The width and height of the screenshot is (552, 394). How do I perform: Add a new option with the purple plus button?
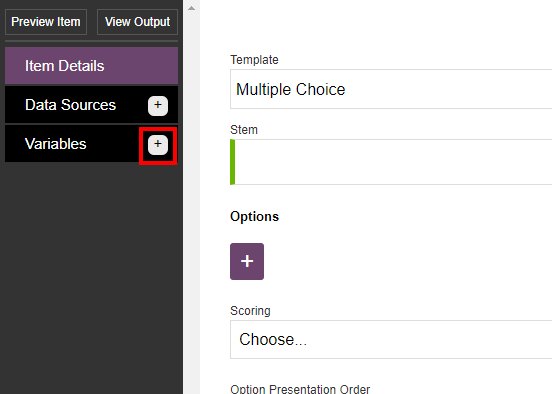pyautogui.click(x=247, y=262)
